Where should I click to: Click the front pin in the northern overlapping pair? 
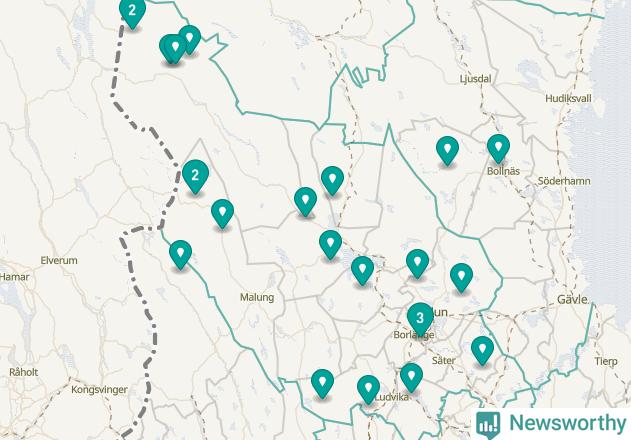[x=175, y=48]
